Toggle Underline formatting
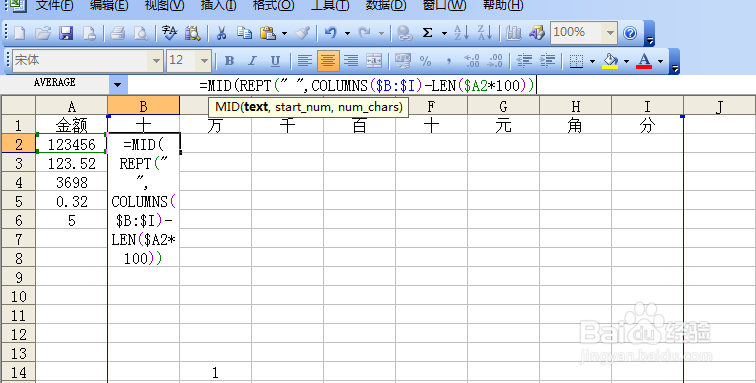756x383 pixels. [275, 61]
